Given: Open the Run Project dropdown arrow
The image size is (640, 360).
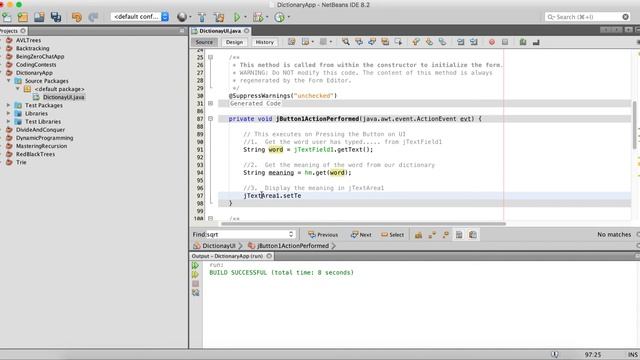Looking at the screenshot, I should (x=245, y=17).
